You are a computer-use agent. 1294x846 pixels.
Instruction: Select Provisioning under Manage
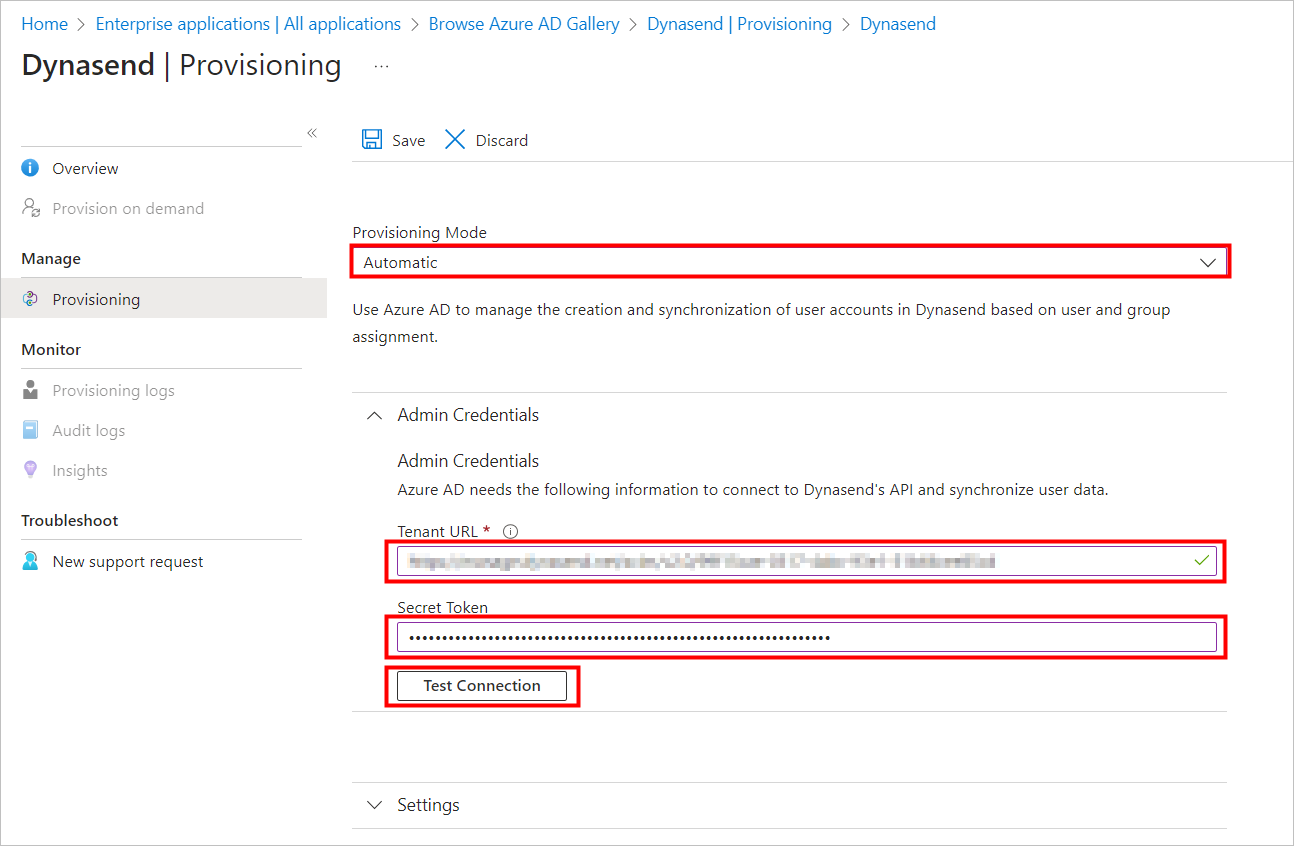pos(96,298)
